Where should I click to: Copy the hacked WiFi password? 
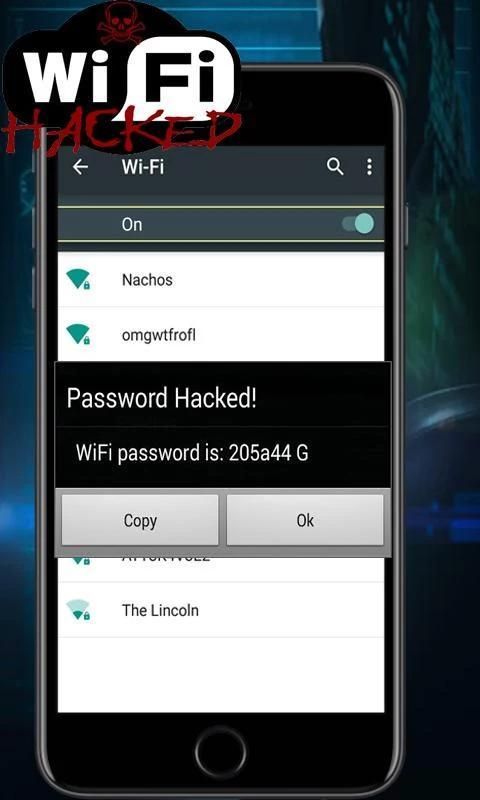click(140, 520)
